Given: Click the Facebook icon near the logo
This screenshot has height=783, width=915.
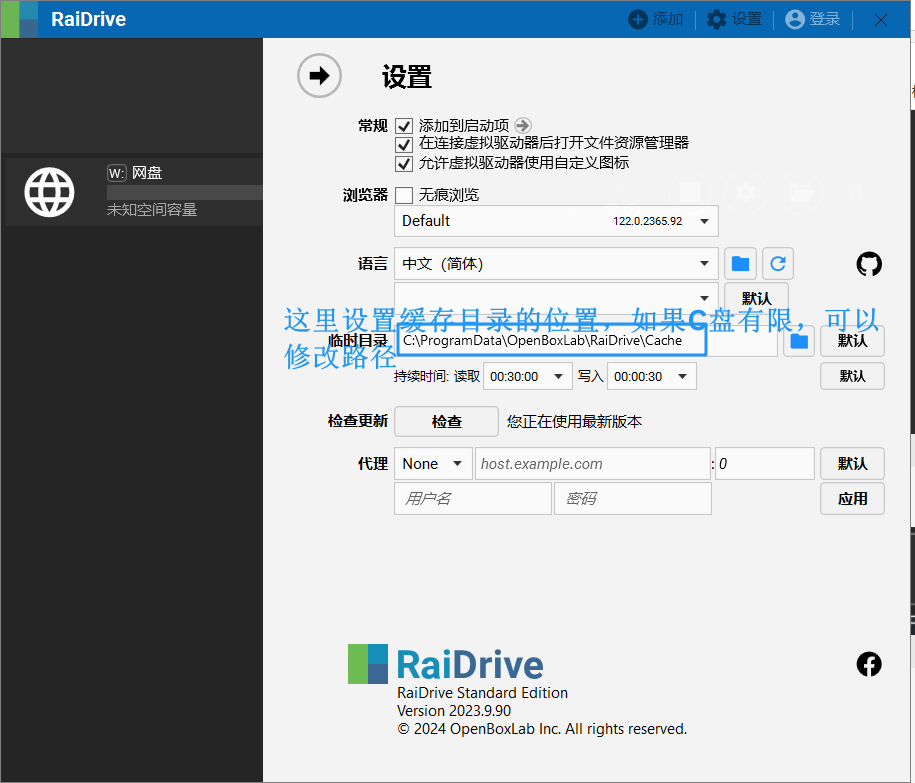Looking at the screenshot, I should 868,663.
